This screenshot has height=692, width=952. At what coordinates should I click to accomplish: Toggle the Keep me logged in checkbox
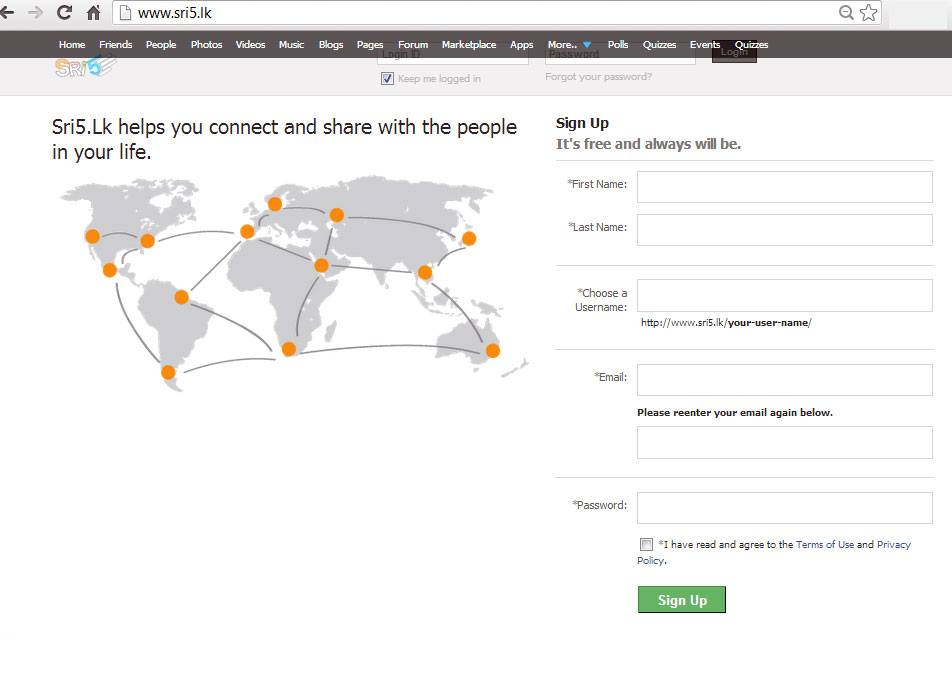[387, 78]
